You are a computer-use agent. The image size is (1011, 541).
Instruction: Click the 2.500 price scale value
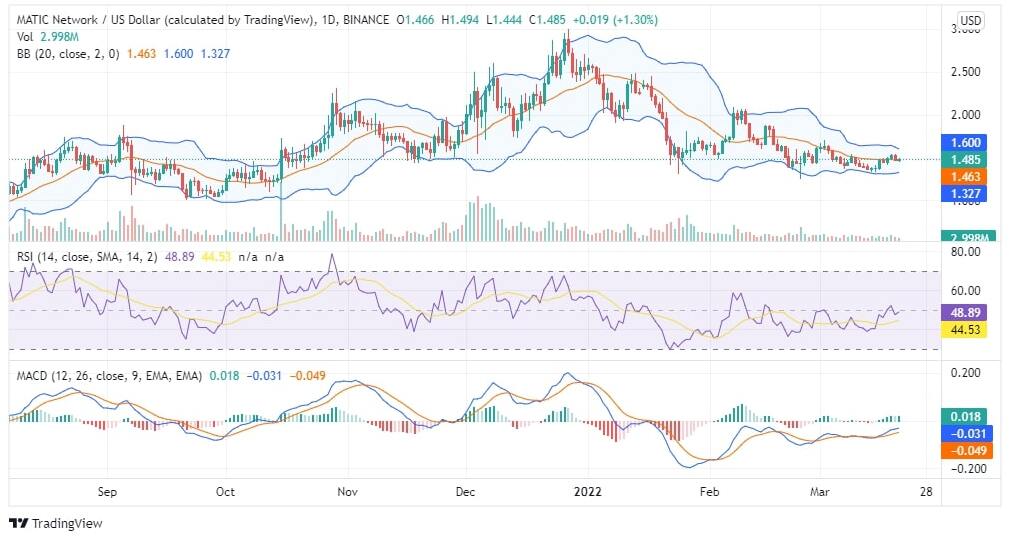pos(965,72)
